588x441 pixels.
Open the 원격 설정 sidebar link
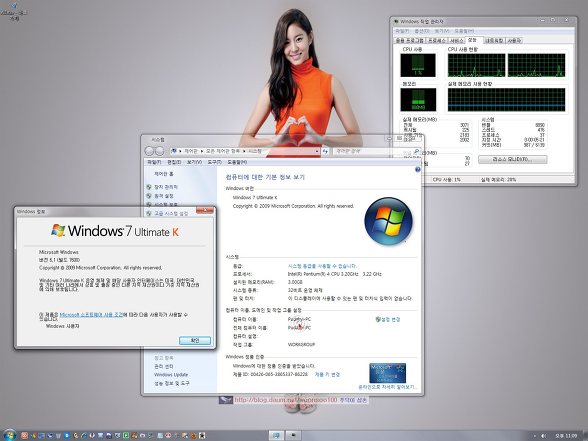coord(164,196)
